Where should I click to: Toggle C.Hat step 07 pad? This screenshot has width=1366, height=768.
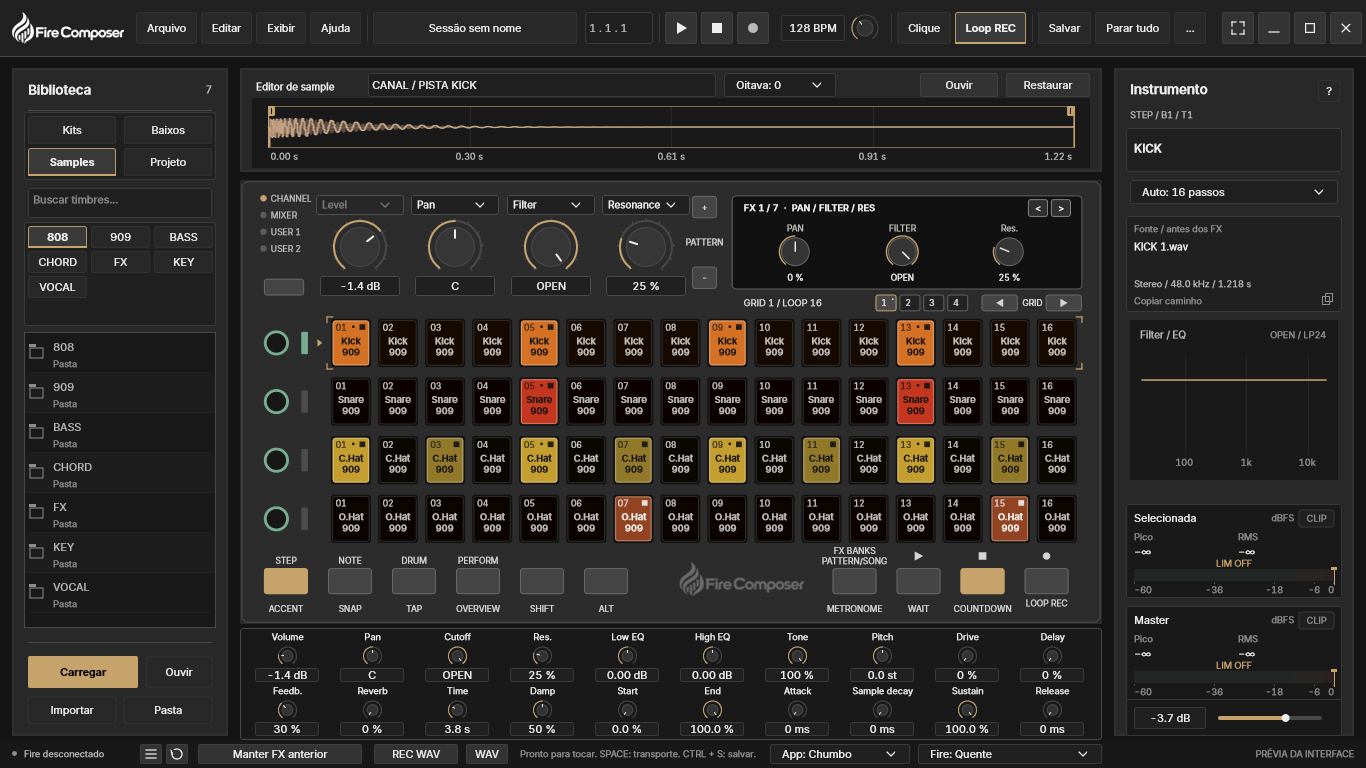point(634,459)
